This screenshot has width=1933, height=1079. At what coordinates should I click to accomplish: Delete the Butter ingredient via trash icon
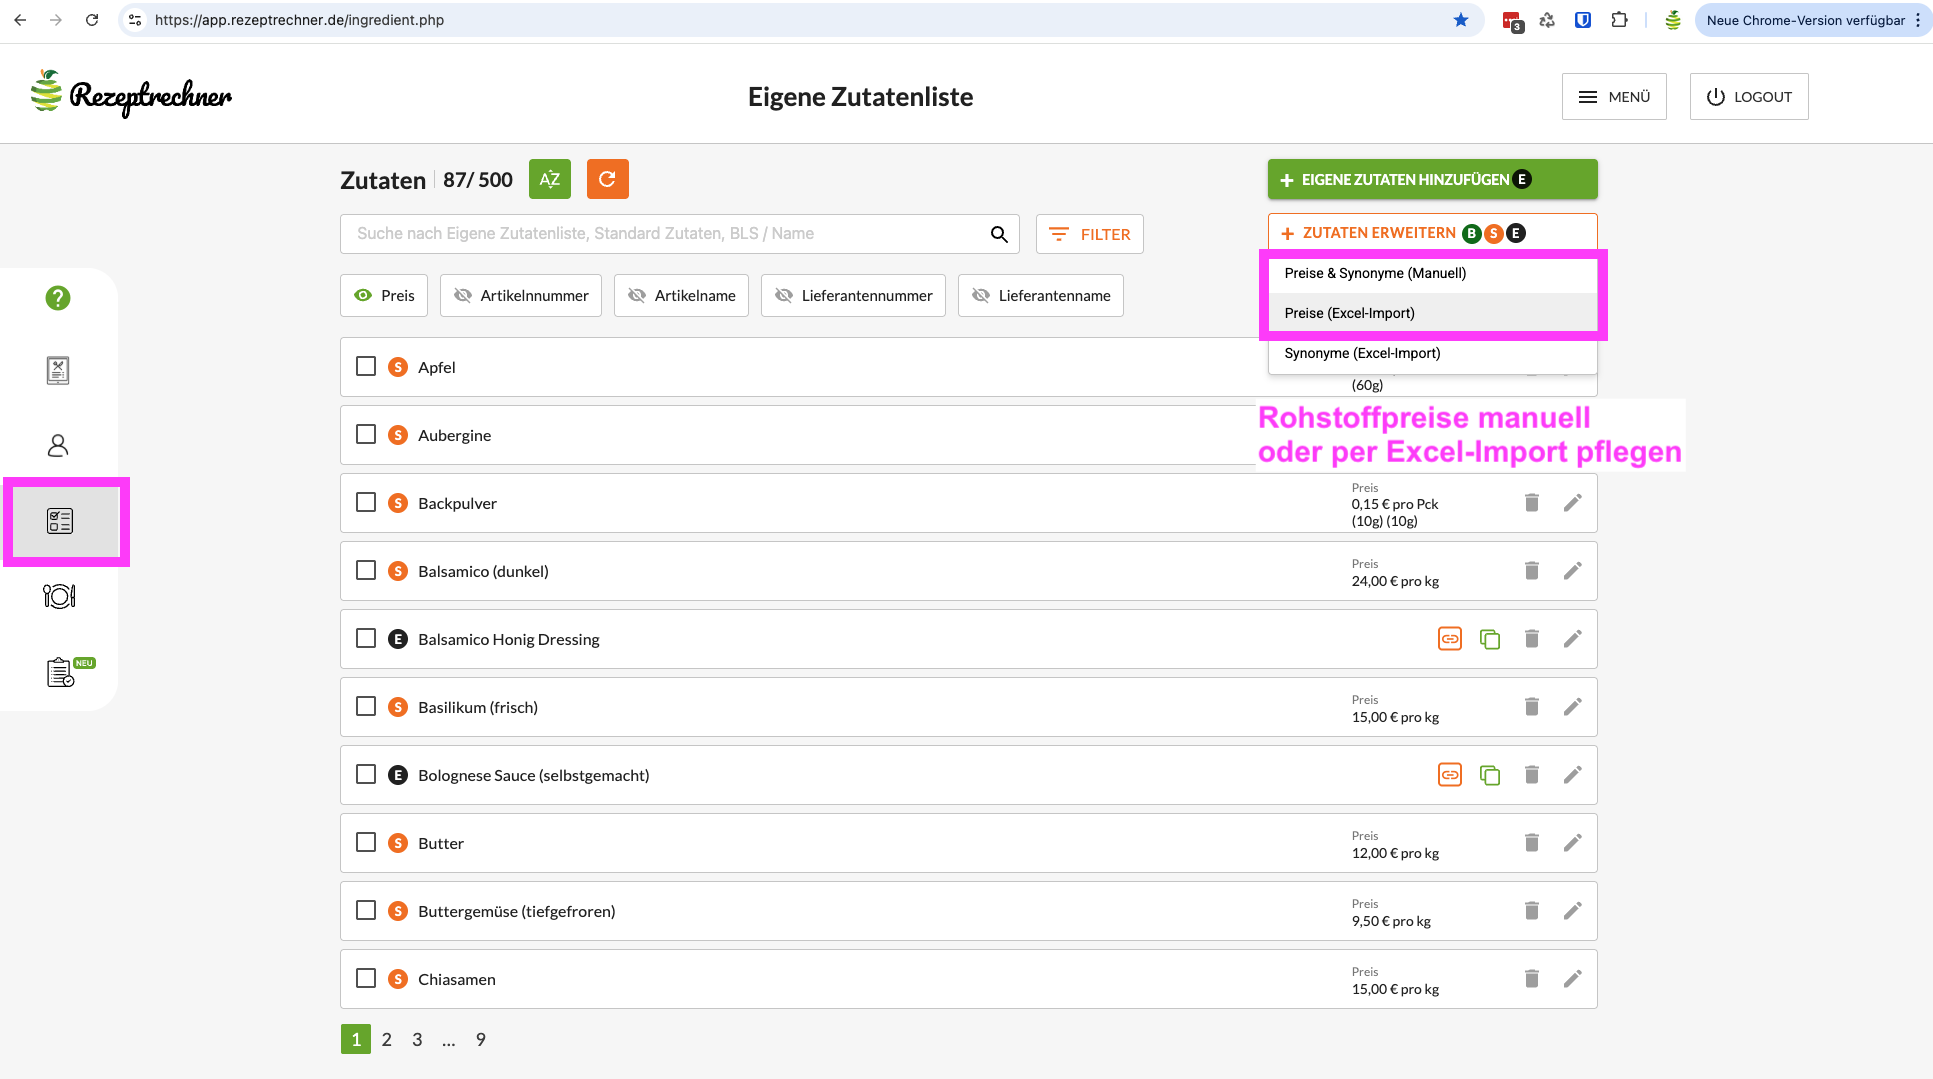pos(1531,843)
